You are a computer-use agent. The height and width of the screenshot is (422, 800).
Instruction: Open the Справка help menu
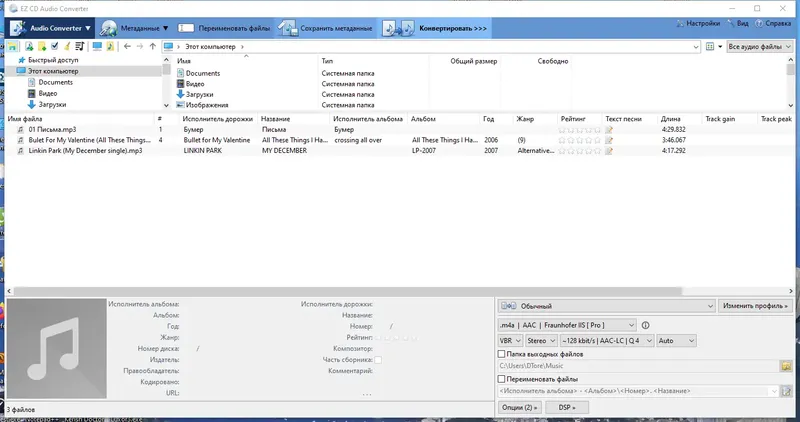coord(773,23)
